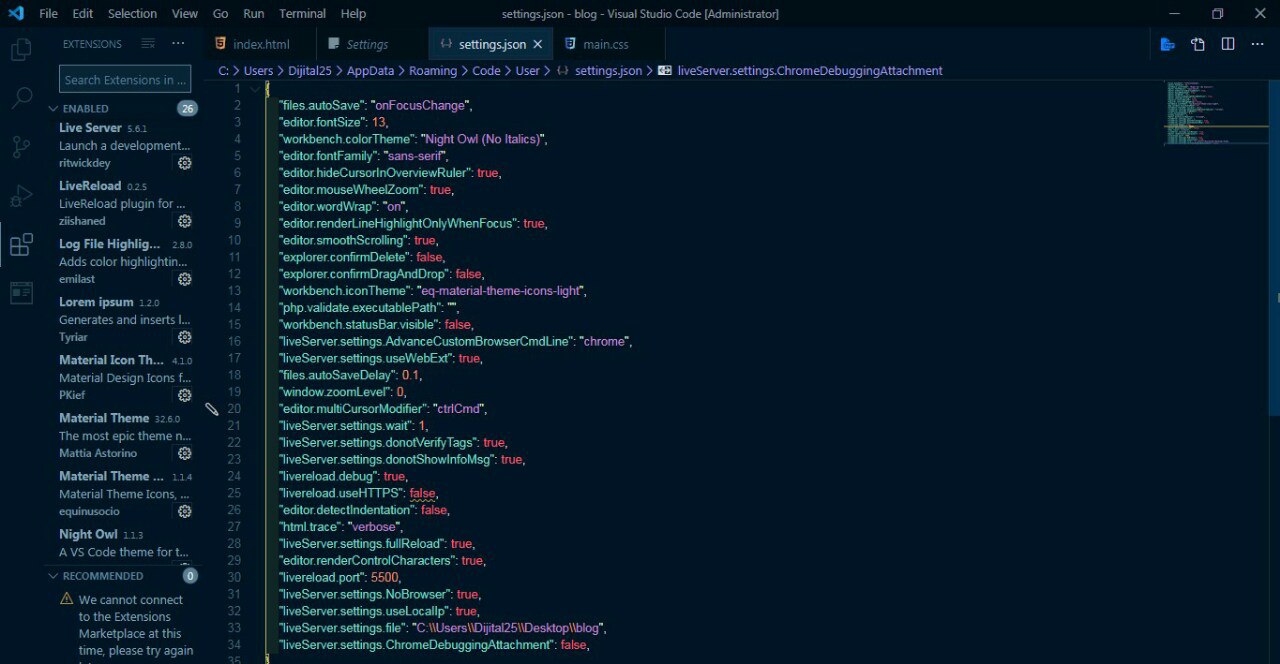Switch to main.css tab
This screenshot has width=1280, height=664.
pyautogui.click(x=608, y=44)
